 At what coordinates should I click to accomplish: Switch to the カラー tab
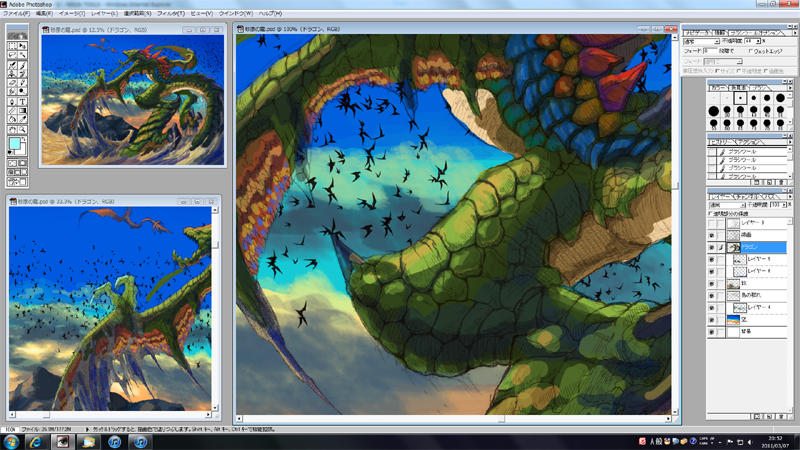click(718, 88)
